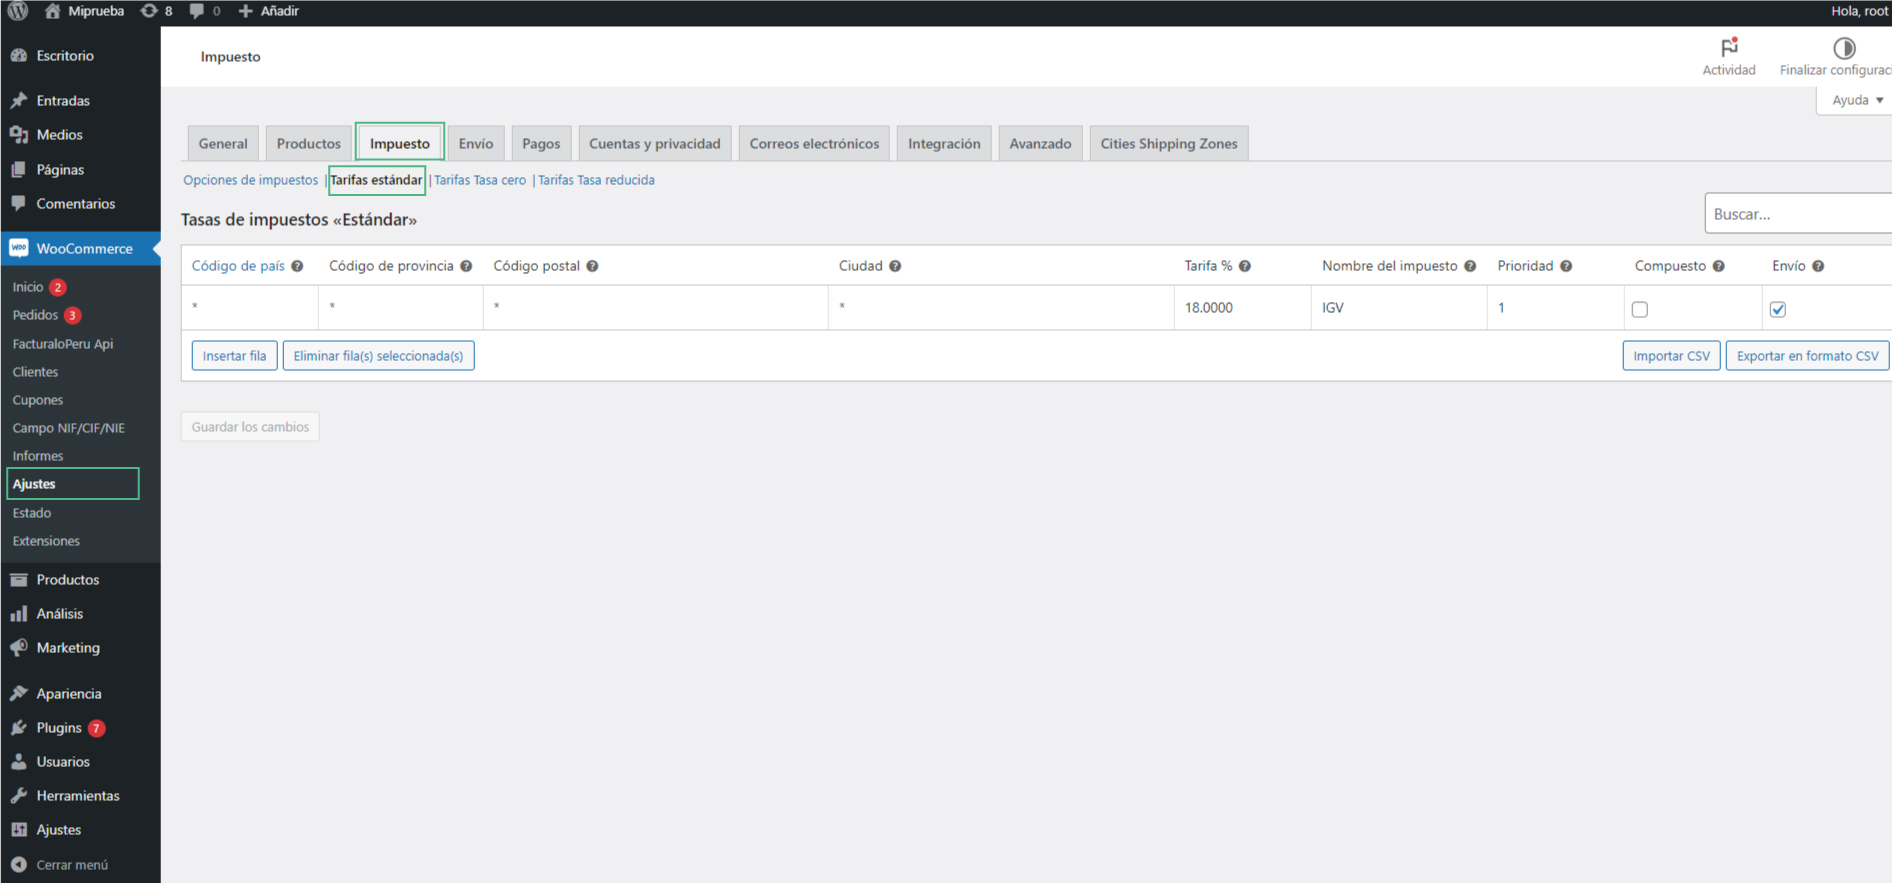Click the WordPress logo icon

18,11
